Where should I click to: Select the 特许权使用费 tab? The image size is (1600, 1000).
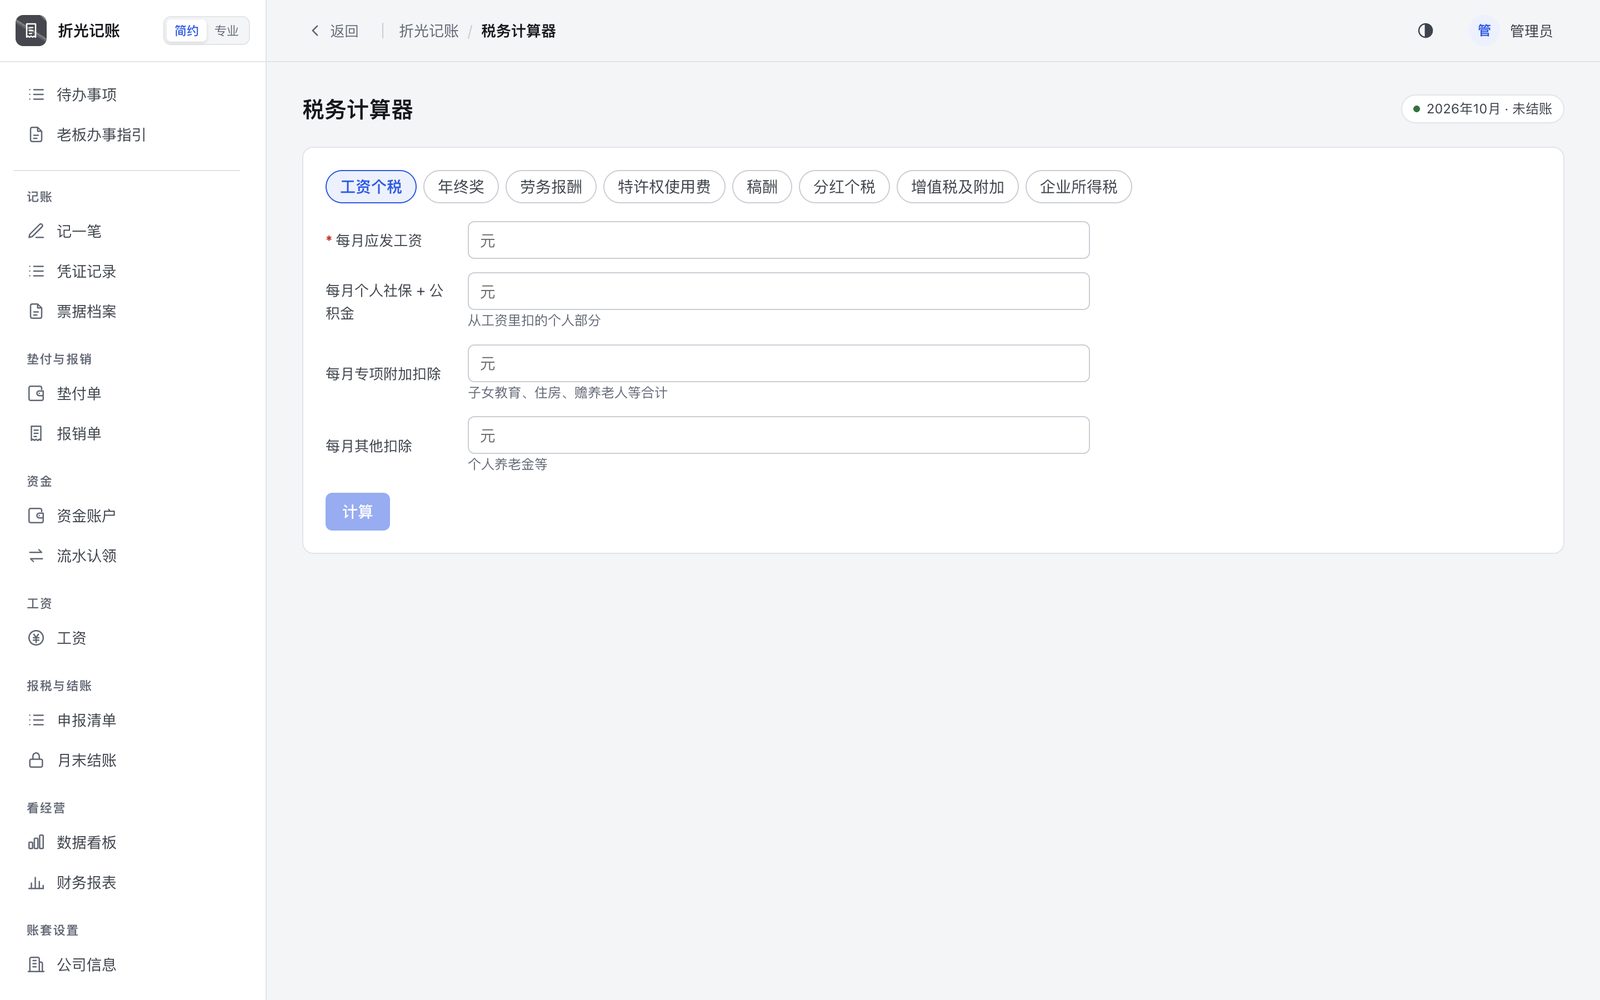[664, 187]
